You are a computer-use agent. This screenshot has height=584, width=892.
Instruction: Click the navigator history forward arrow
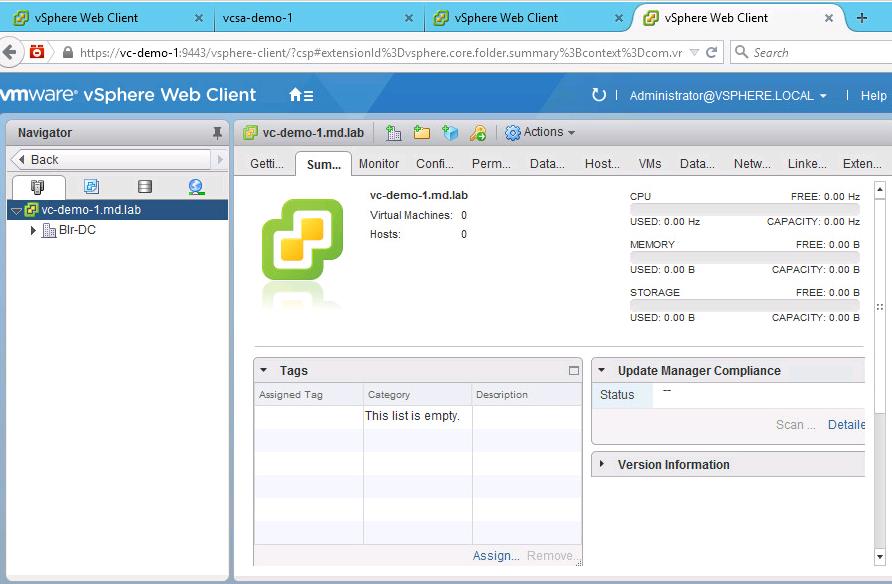point(220,160)
